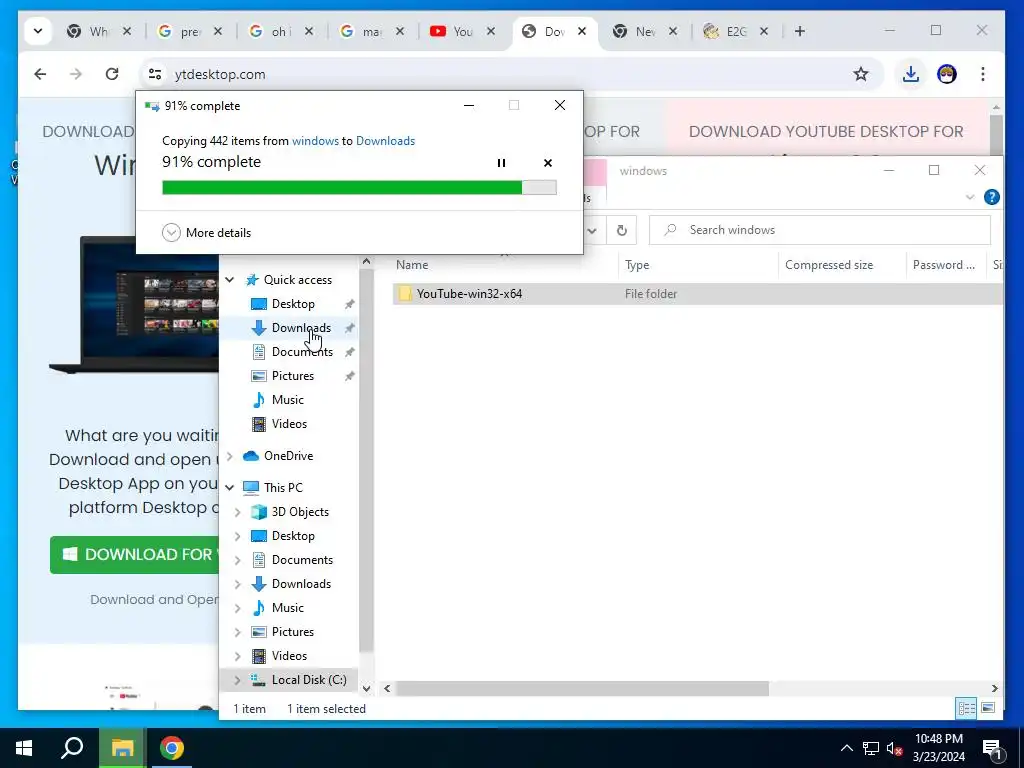Click the muted volume tray icon
The width and height of the screenshot is (1024, 768).
pos(894,748)
